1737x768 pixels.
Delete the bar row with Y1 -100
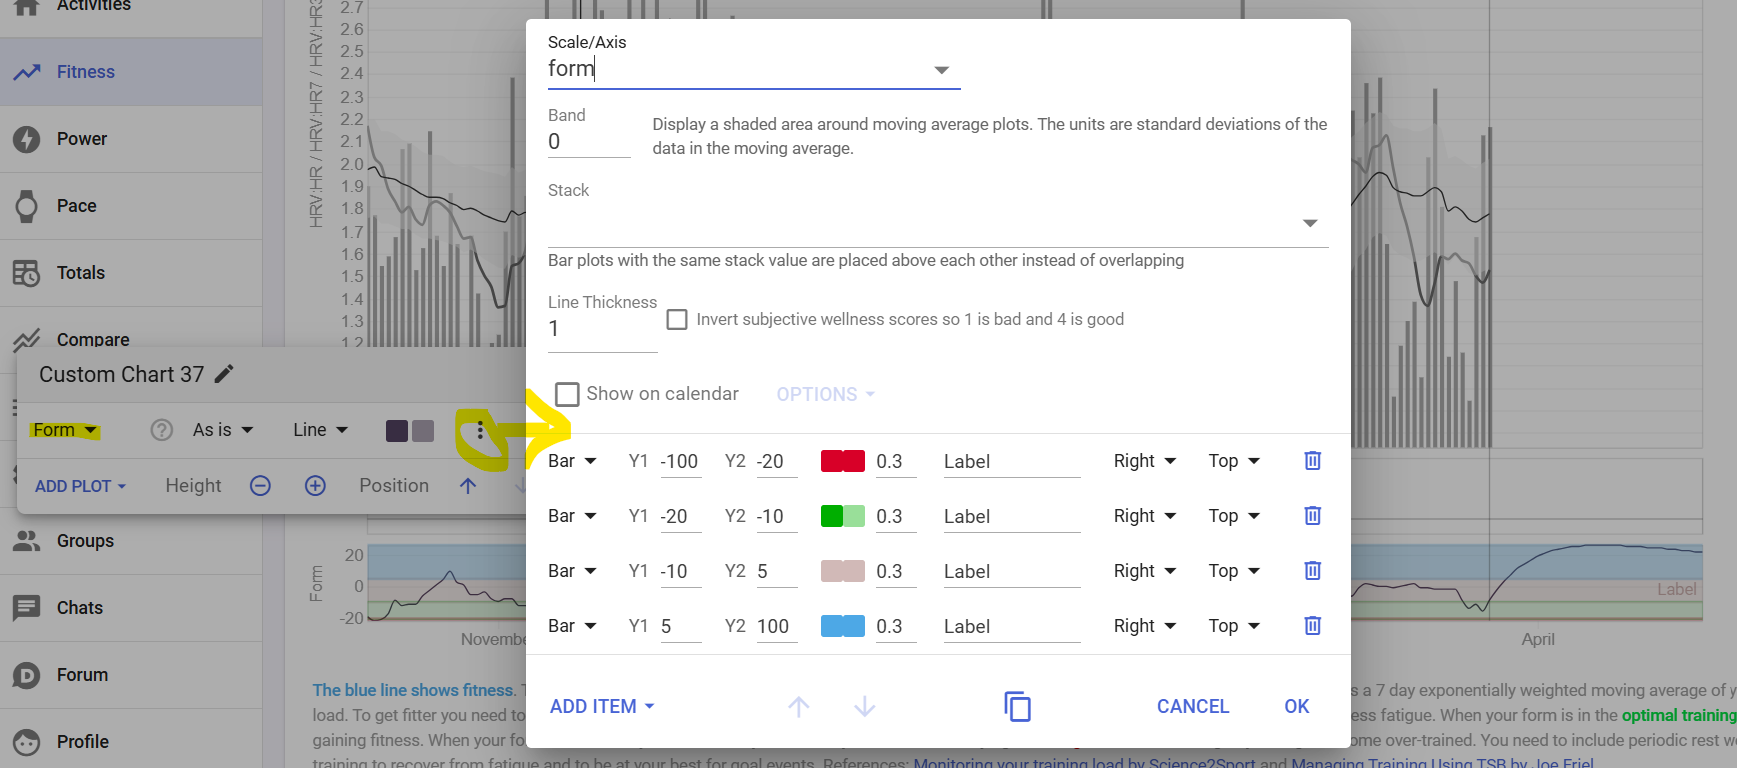[1312, 461]
